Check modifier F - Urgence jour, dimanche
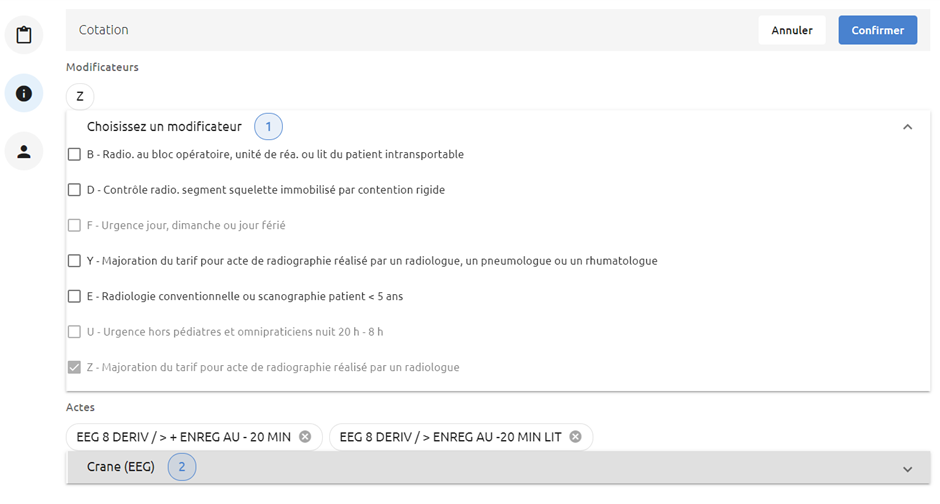 tap(74, 225)
